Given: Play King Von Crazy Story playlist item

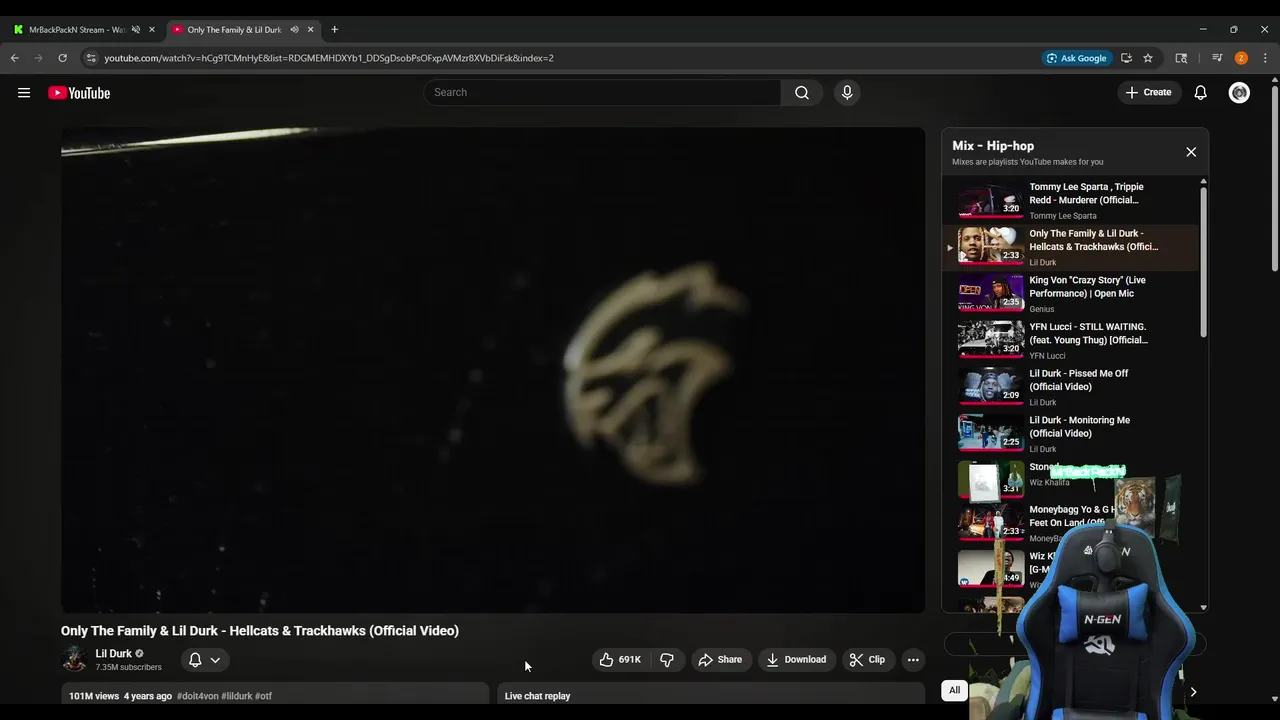Looking at the screenshot, I should pos(1070,294).
